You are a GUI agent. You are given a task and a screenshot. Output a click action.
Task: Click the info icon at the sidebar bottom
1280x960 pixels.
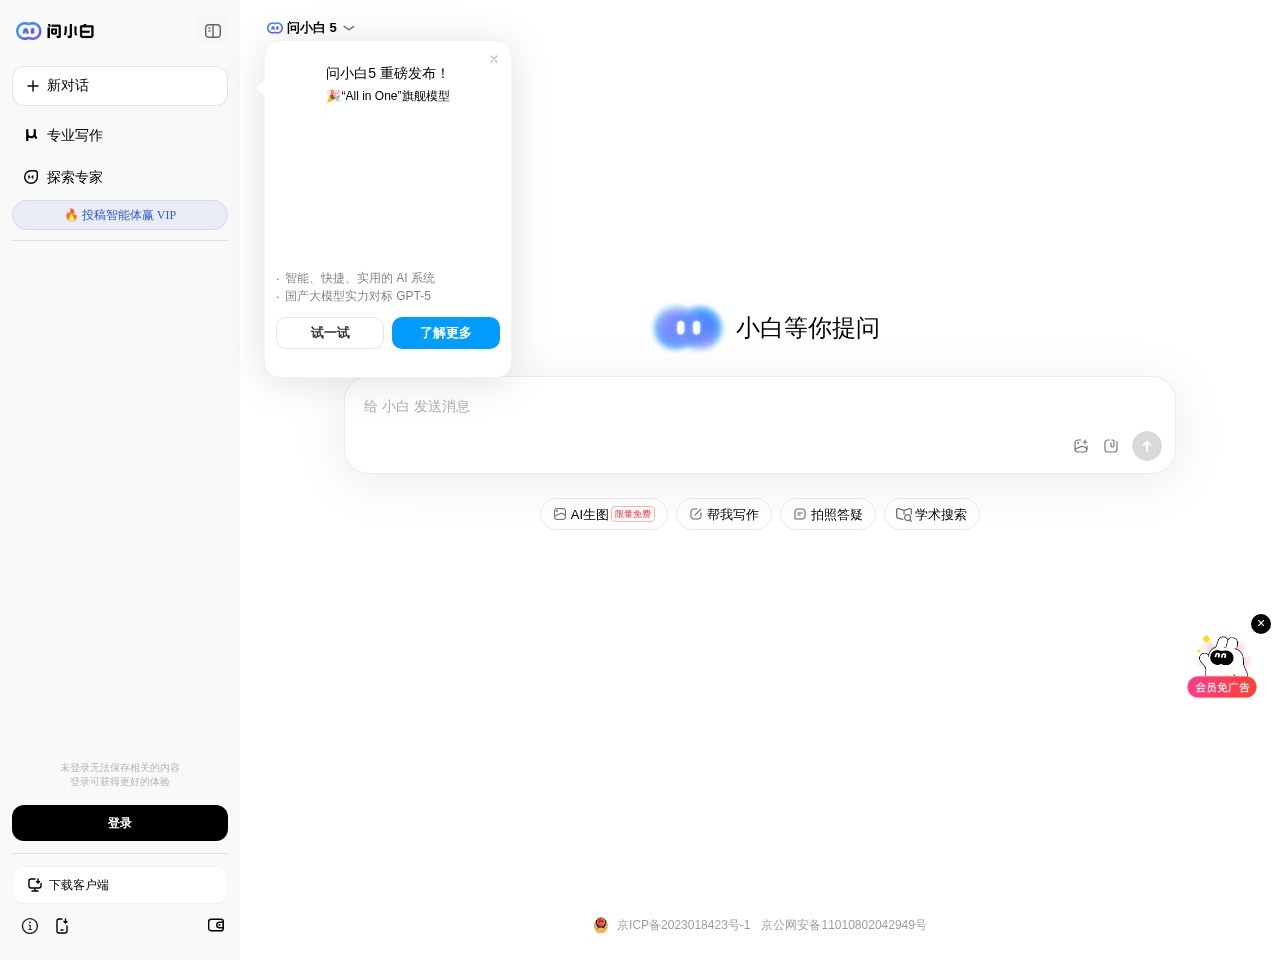pyautogui.click(x=30, y=926)
